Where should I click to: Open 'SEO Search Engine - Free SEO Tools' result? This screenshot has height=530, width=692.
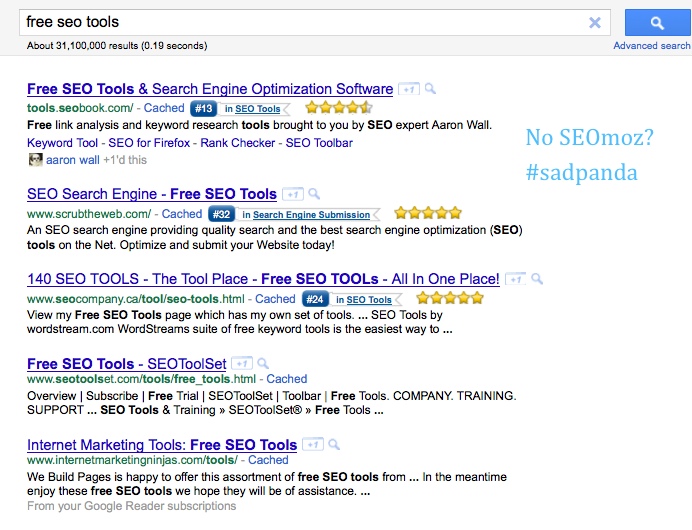pyautogui.click(x=152, y=194)
